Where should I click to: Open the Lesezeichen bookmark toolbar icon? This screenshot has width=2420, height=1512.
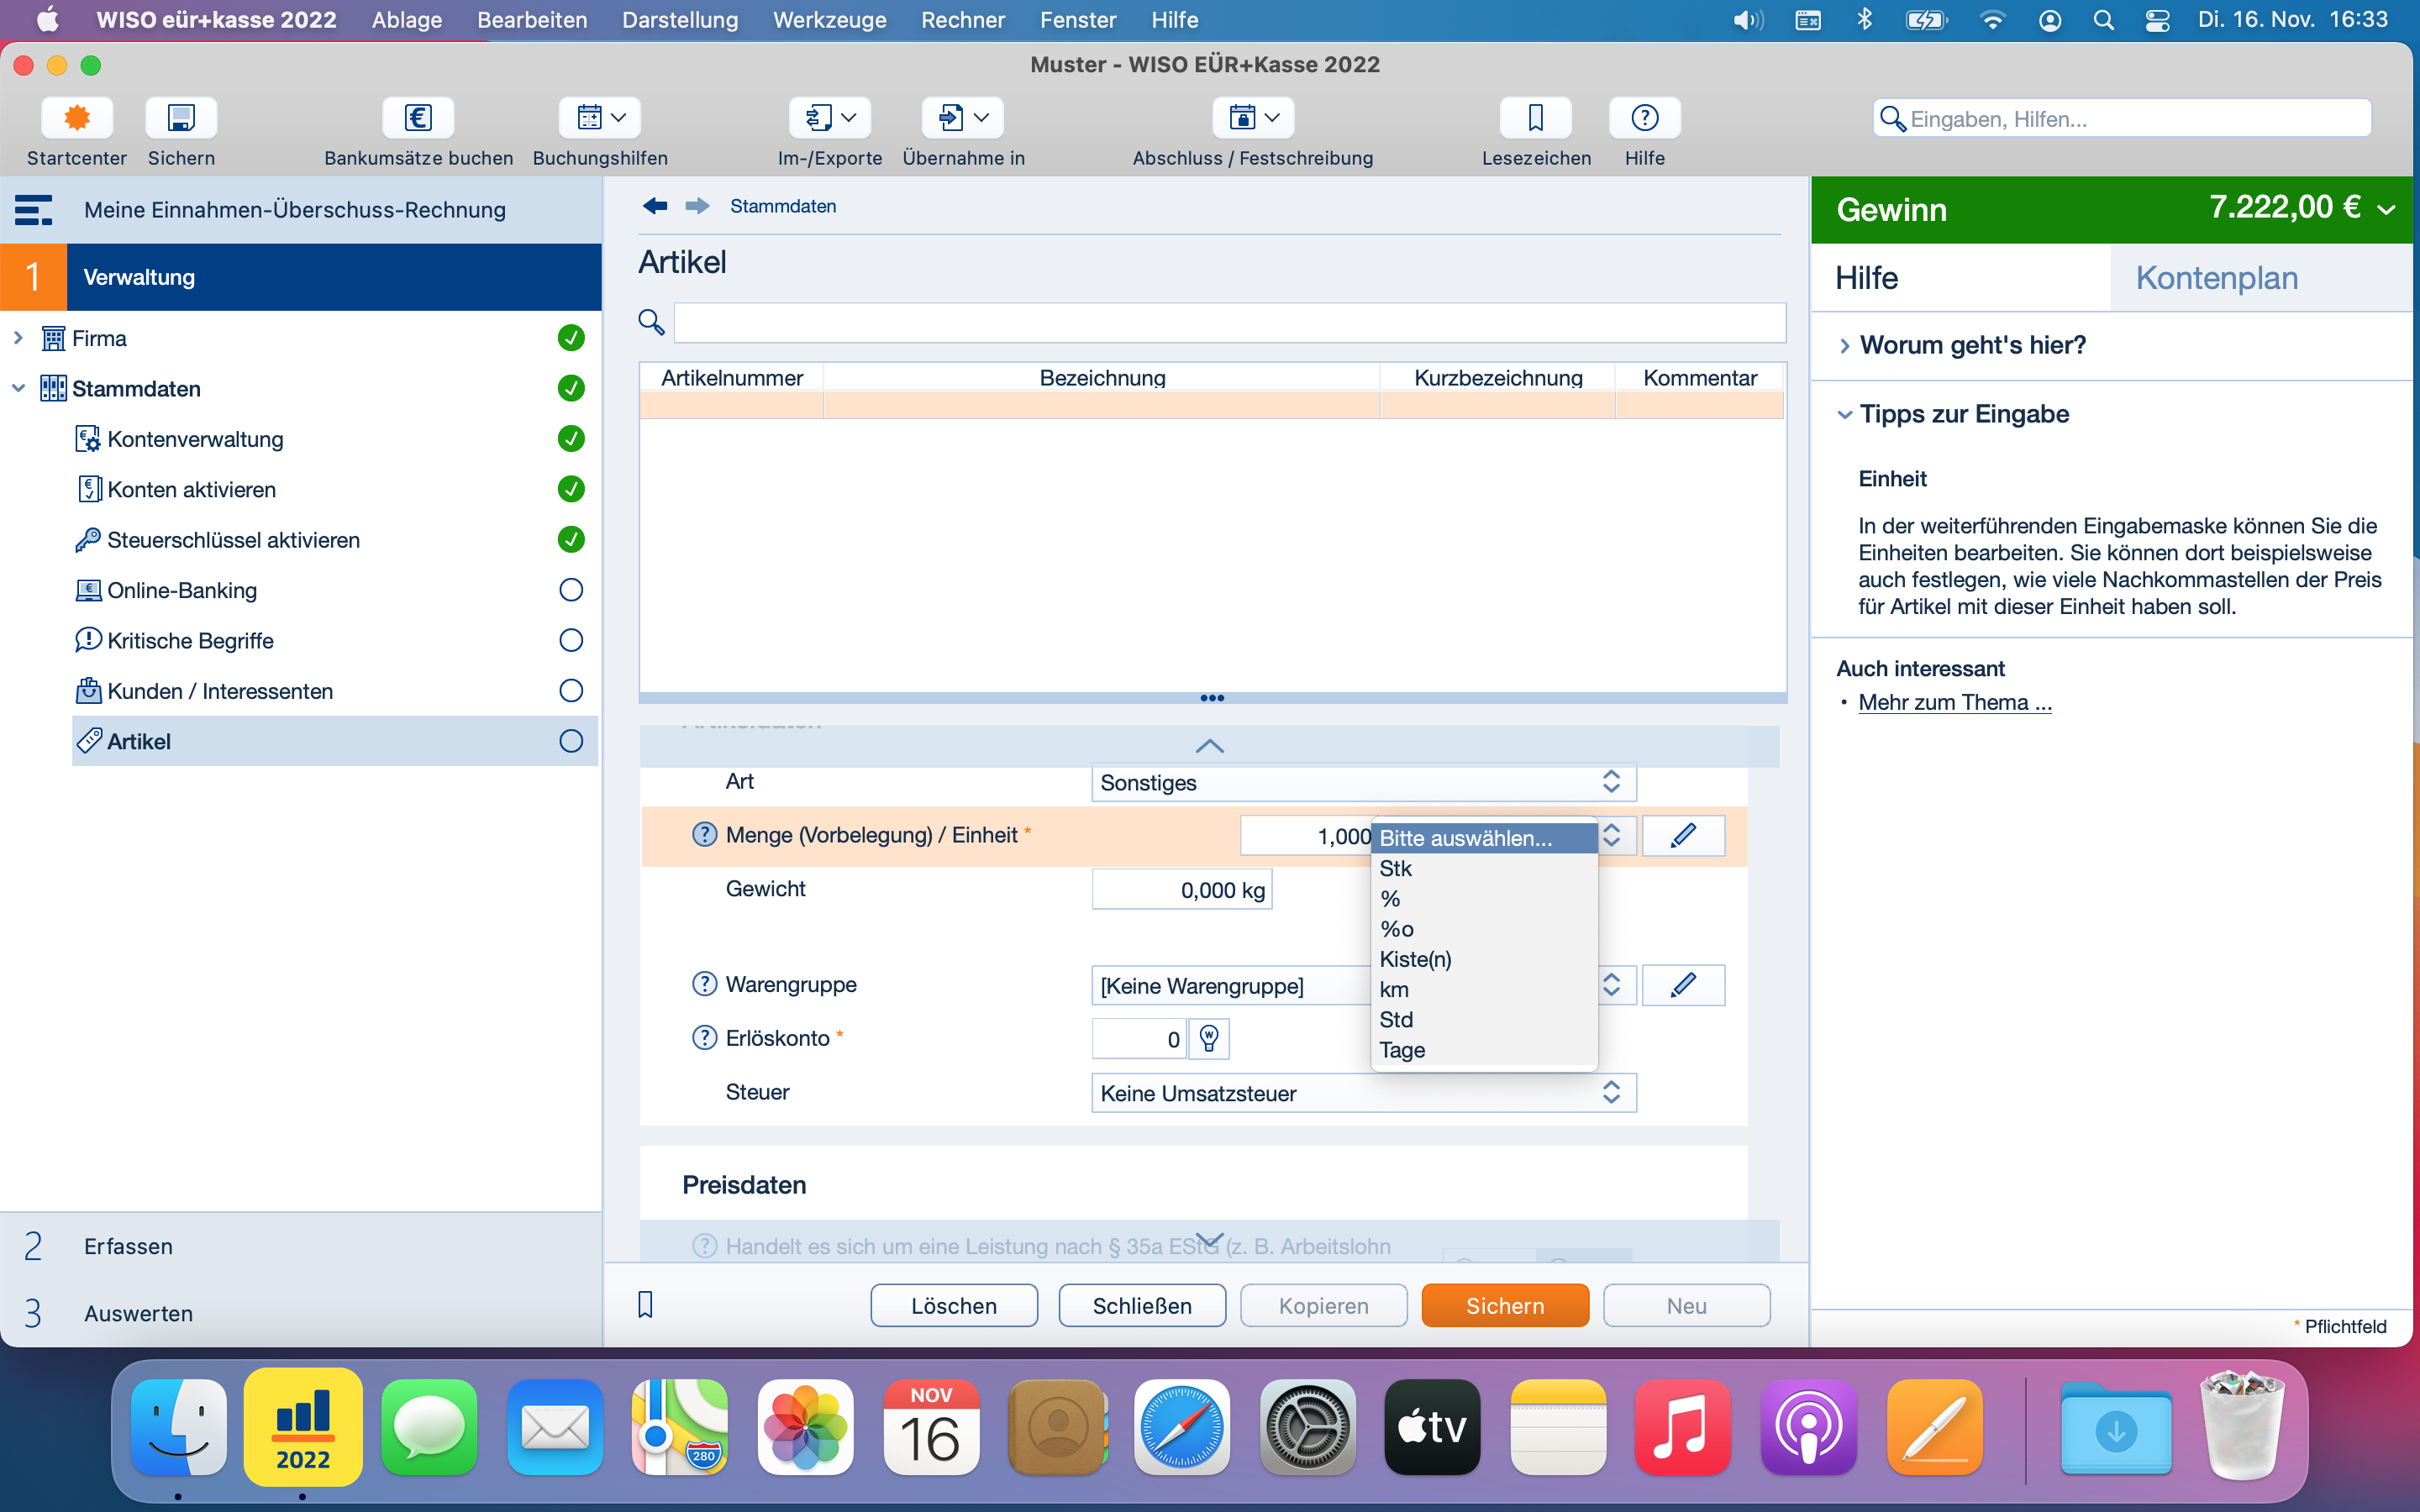tap(1535, 118)
